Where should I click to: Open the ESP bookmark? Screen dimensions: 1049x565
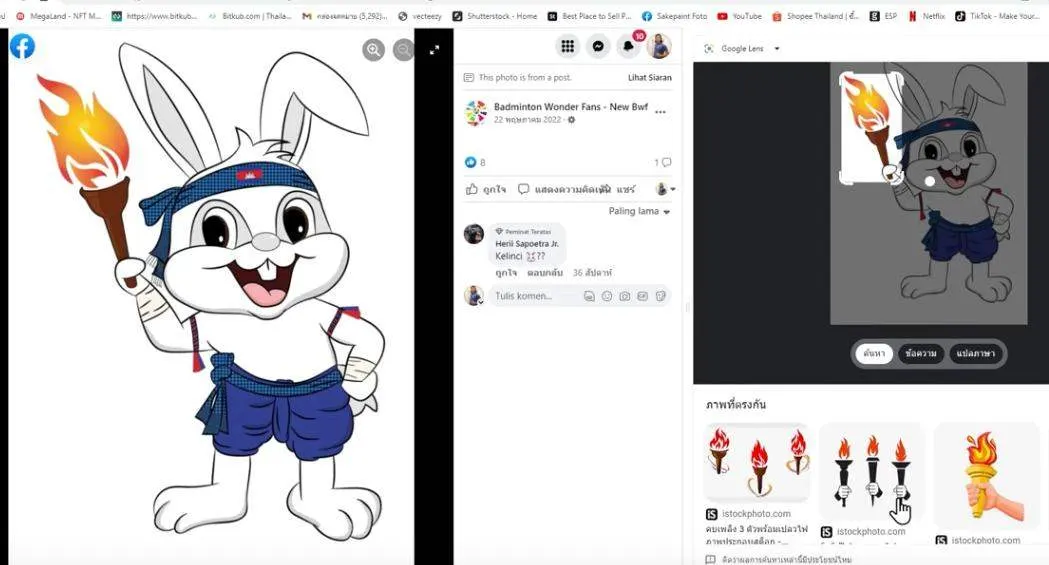pyautogui.click(x=883, y=16)
